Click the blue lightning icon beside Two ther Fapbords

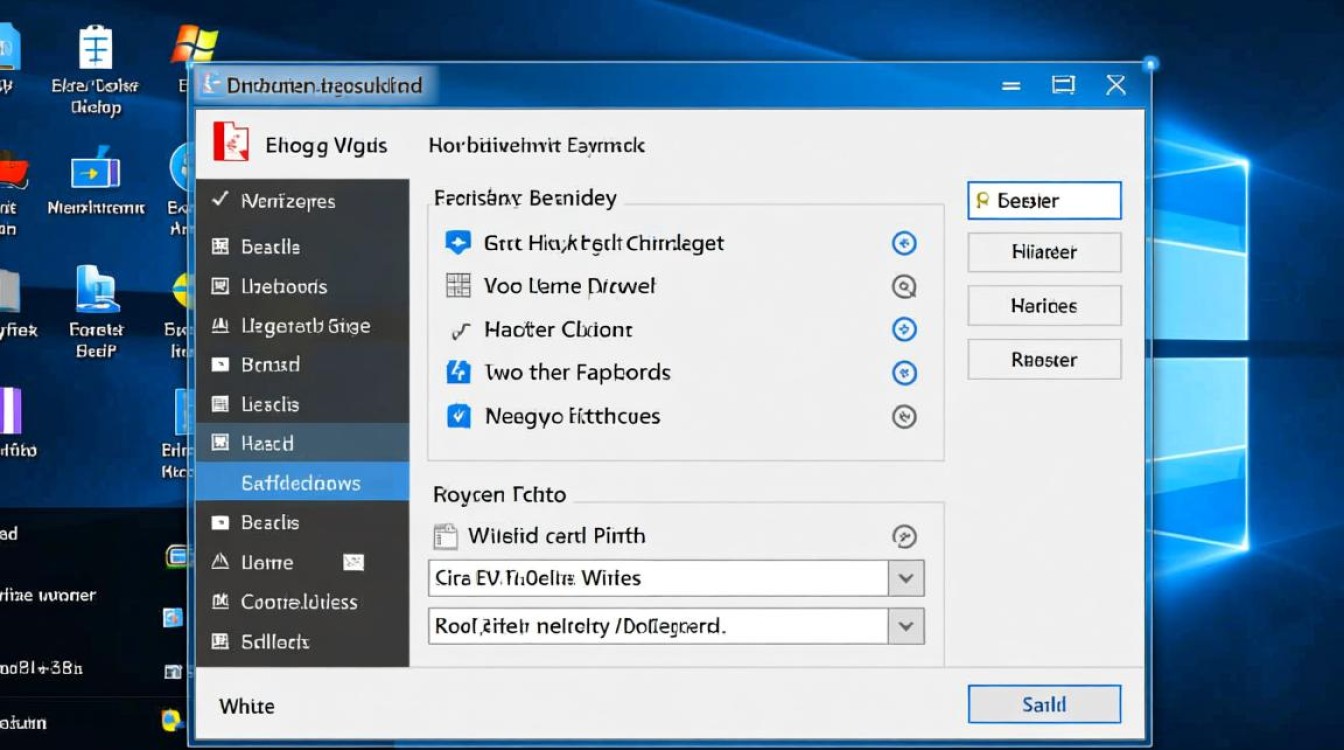tap(457, 373)
